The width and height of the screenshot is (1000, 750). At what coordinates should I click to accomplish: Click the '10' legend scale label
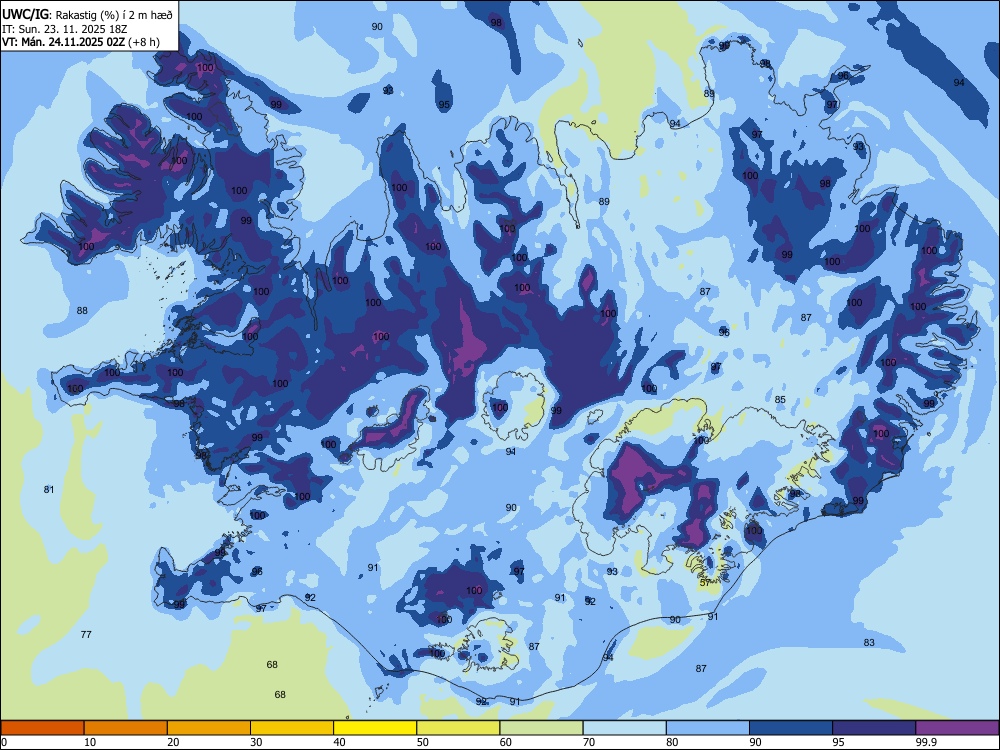(x=90, y=742)
